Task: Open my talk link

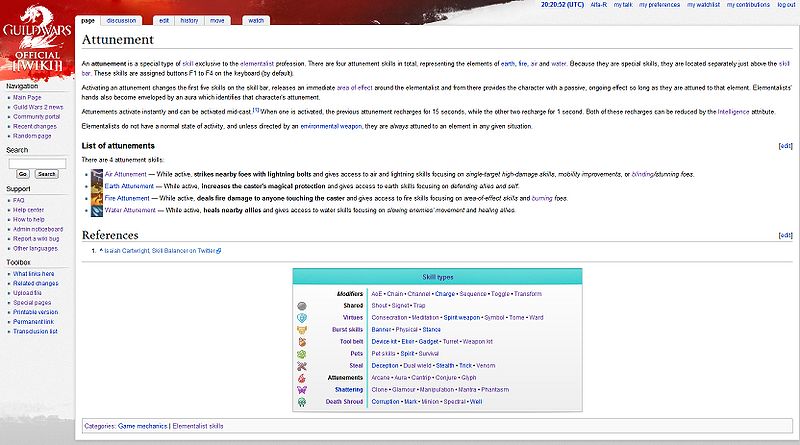Action: (x=623, y=5)
